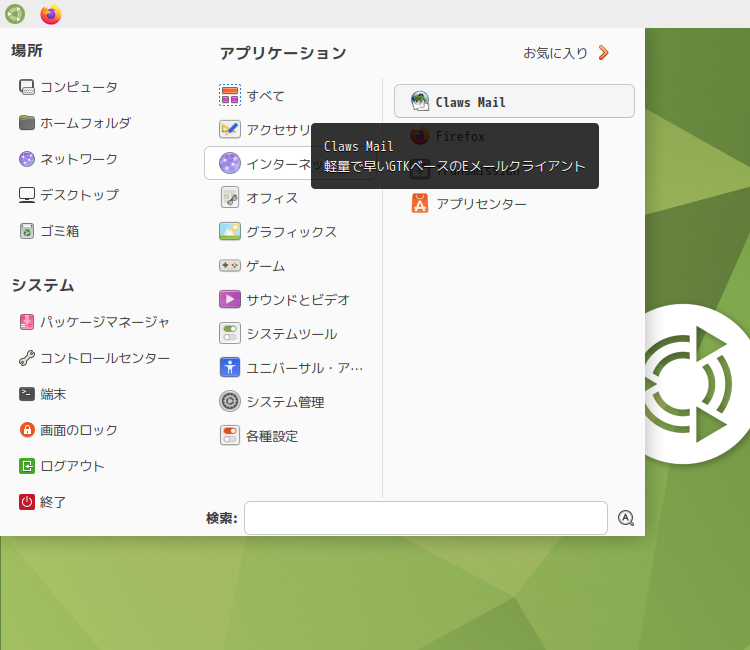Select 画面のロック
Viewport: 750px width, 650px height.
(x=68, y=430)
